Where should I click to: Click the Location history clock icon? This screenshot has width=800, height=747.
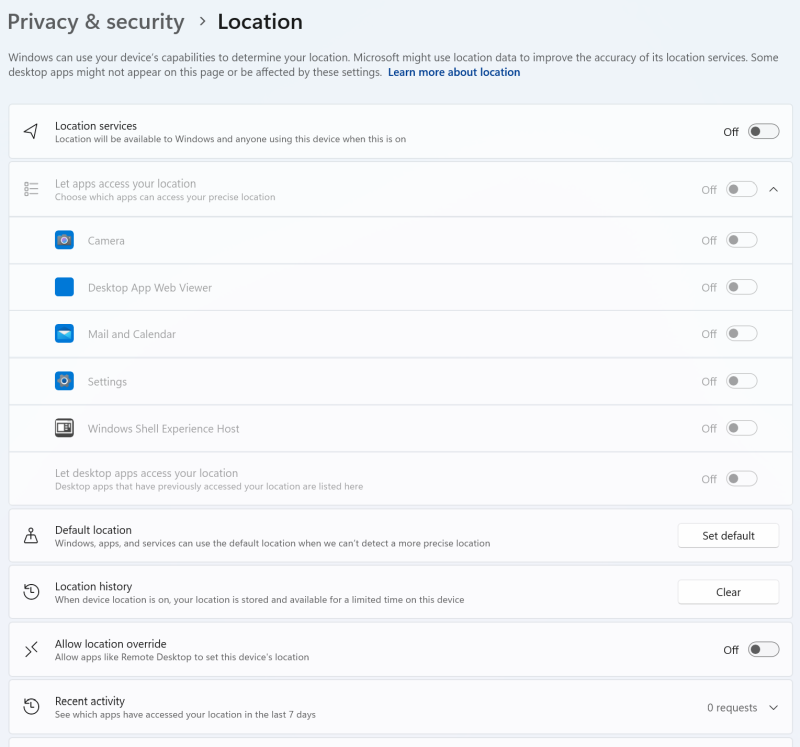point(31,592)
